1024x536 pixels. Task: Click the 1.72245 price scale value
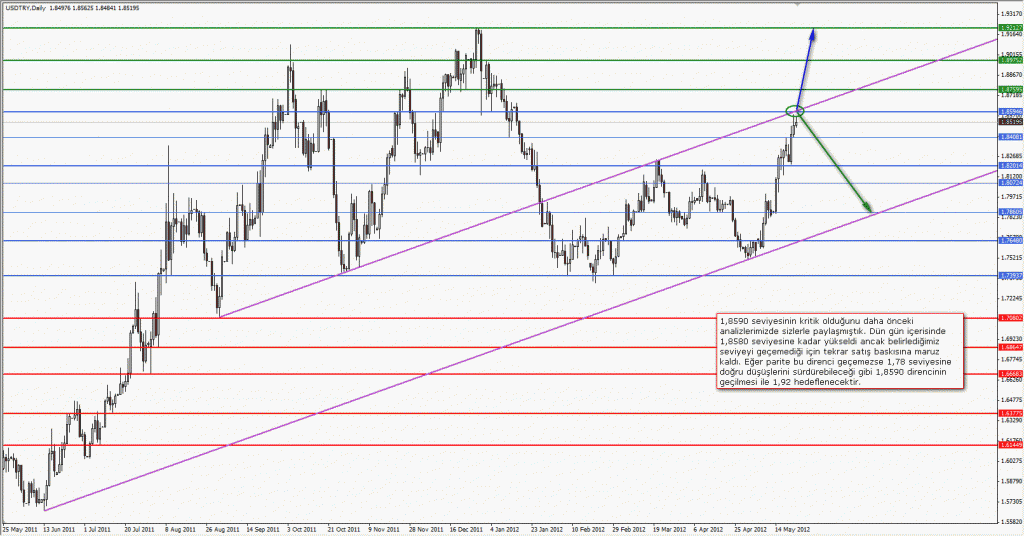pyautogui.click(x=1010, y=298)
